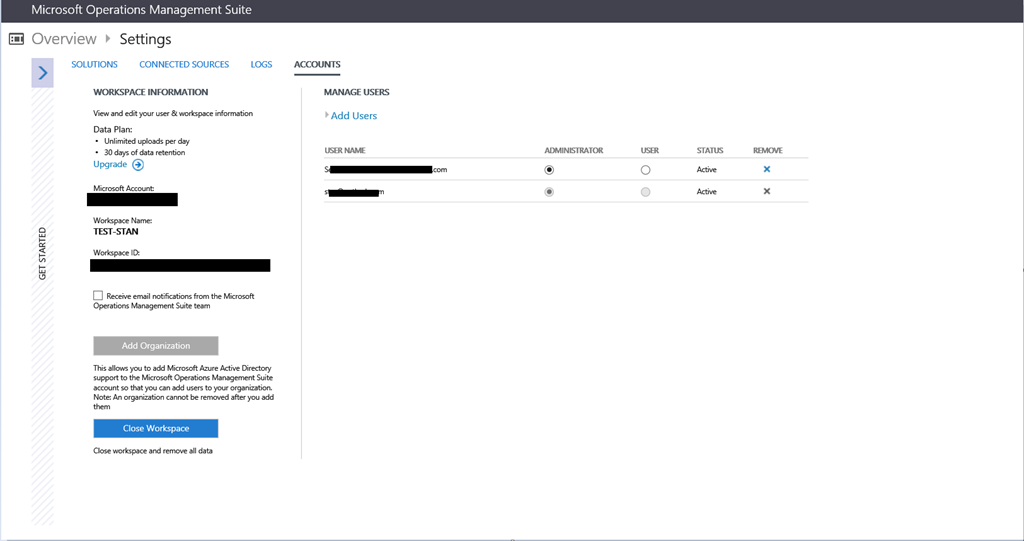Navigate back to Overview breadcrumb
This screenshot has width=1024, height=541.
click(x=64, y=39)
